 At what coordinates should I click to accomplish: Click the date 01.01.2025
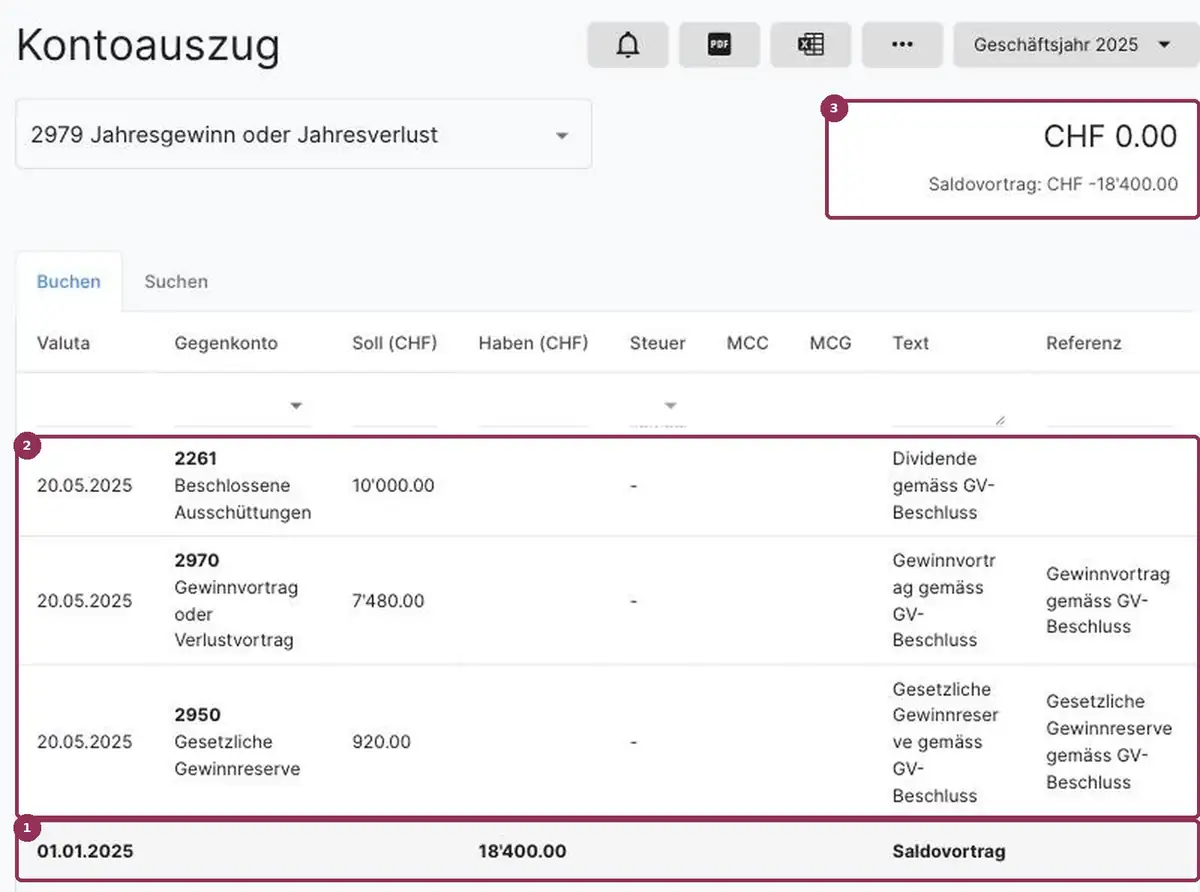[85, 852]
